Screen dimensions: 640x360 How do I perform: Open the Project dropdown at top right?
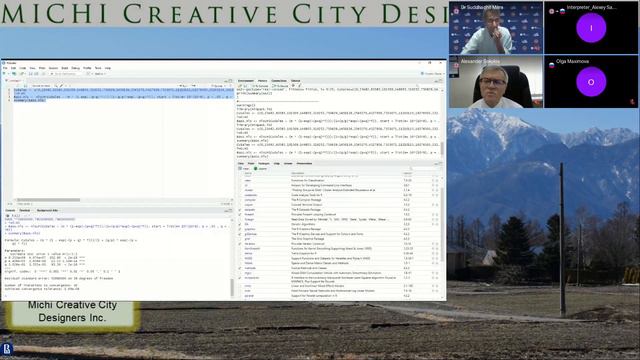[433, 74]
